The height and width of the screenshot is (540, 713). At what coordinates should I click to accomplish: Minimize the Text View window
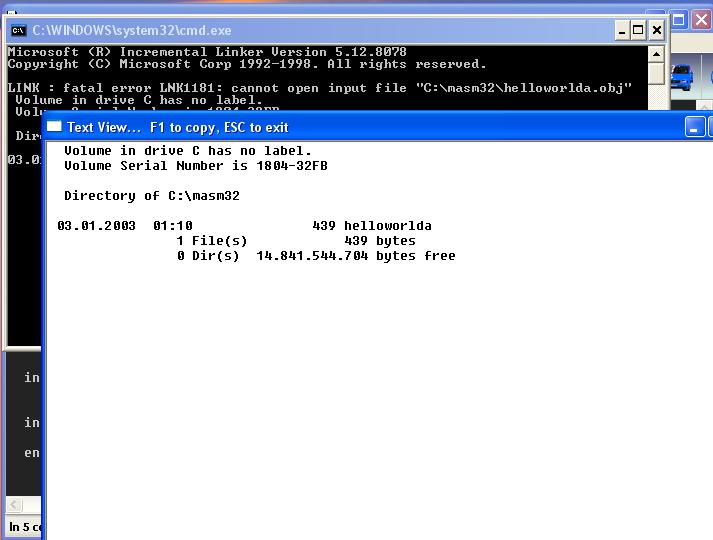tap(694, 127)
